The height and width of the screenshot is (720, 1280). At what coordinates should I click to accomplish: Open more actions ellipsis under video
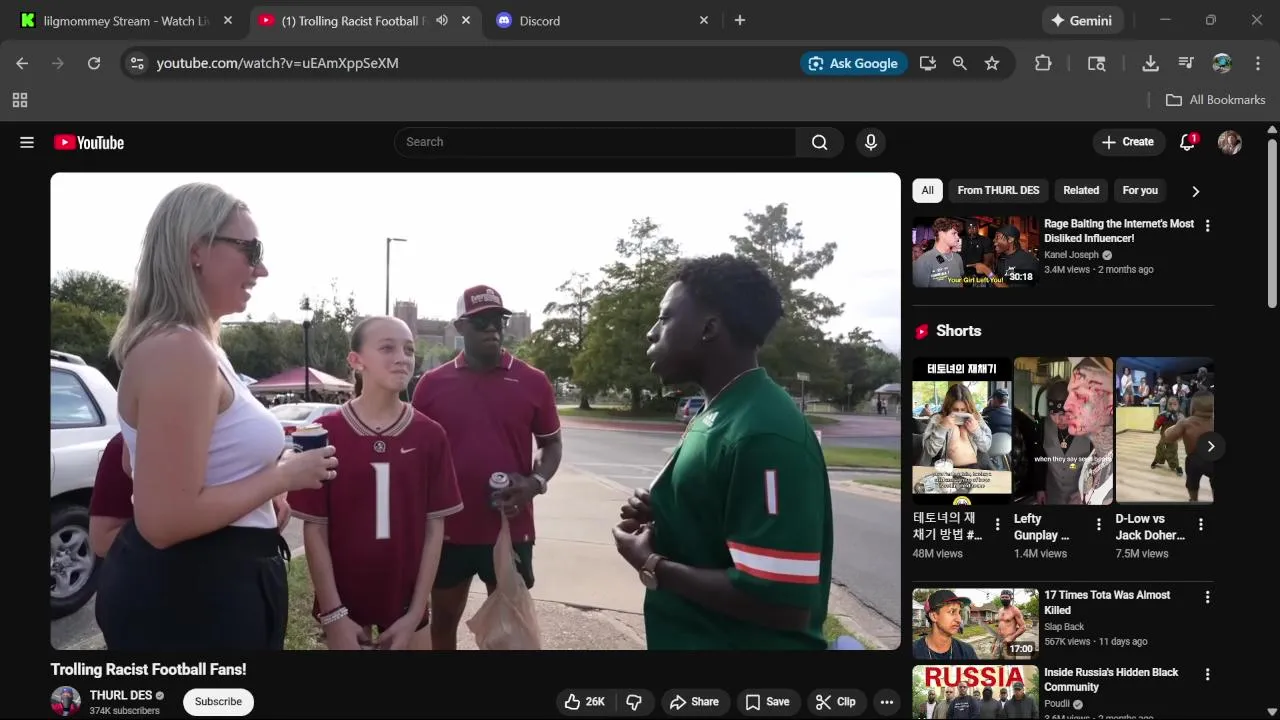tap(886, 702)
